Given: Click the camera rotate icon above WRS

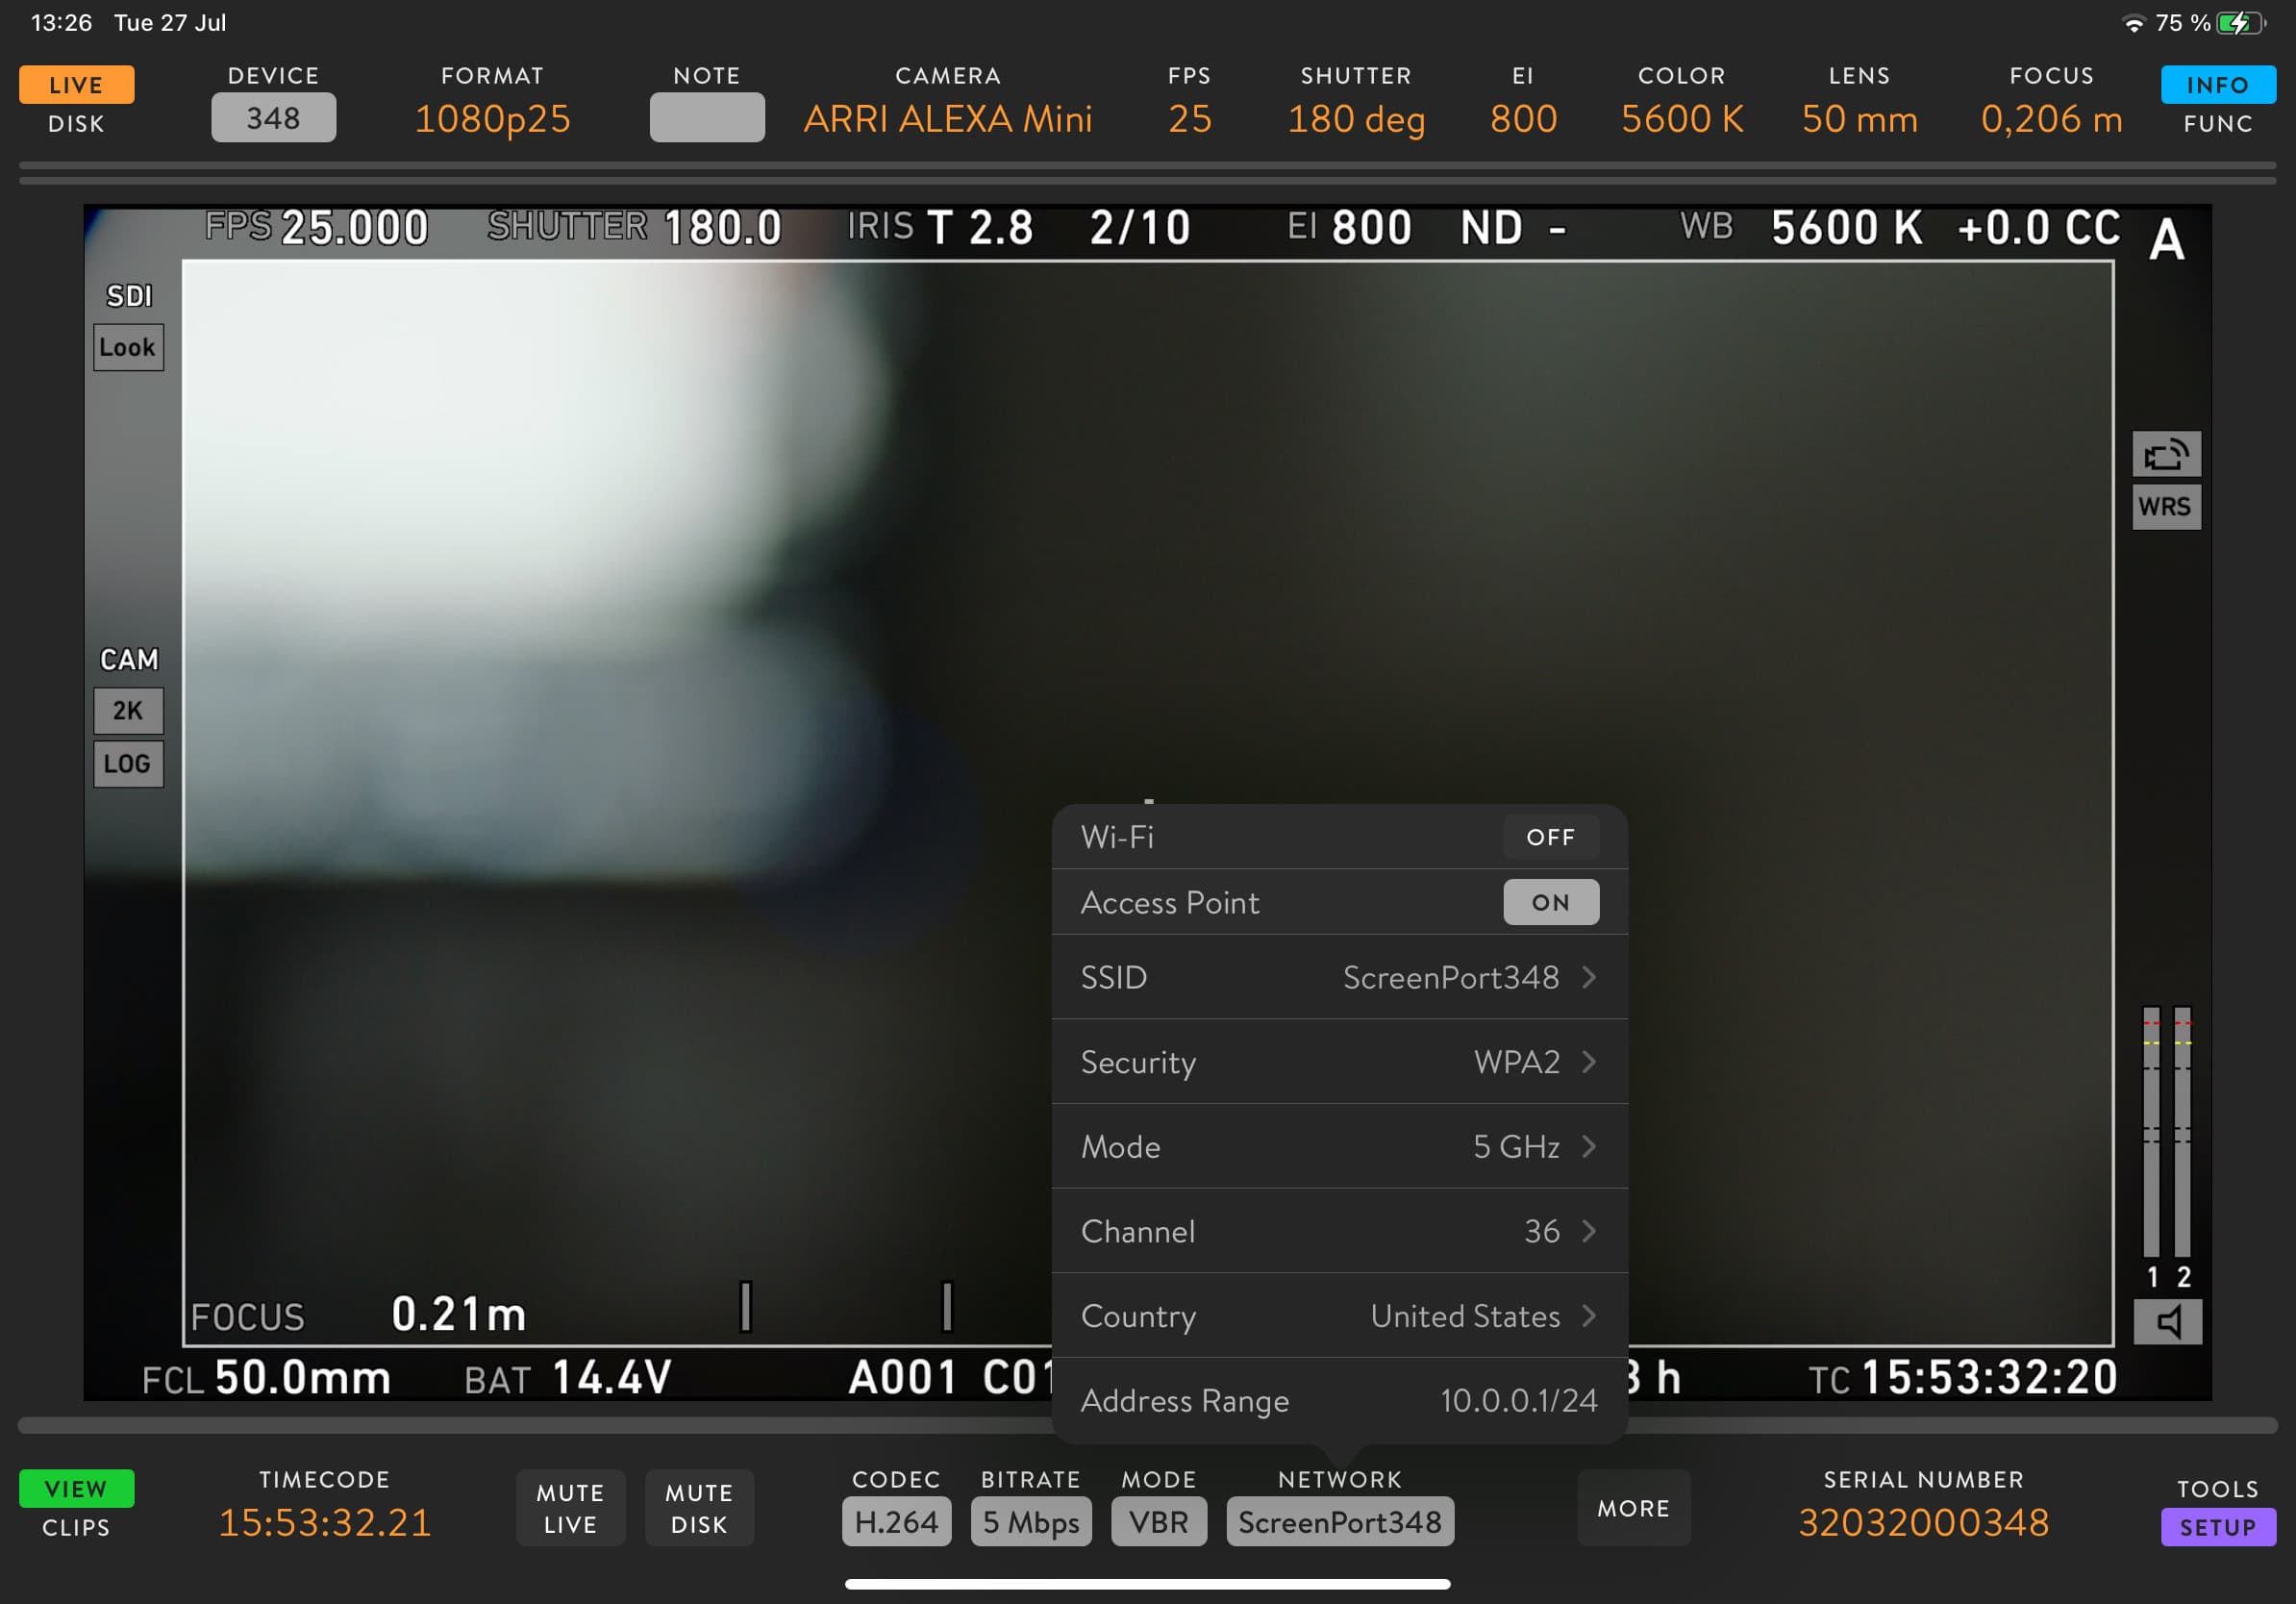Looking at the screenshot, I should point(2166,455).
